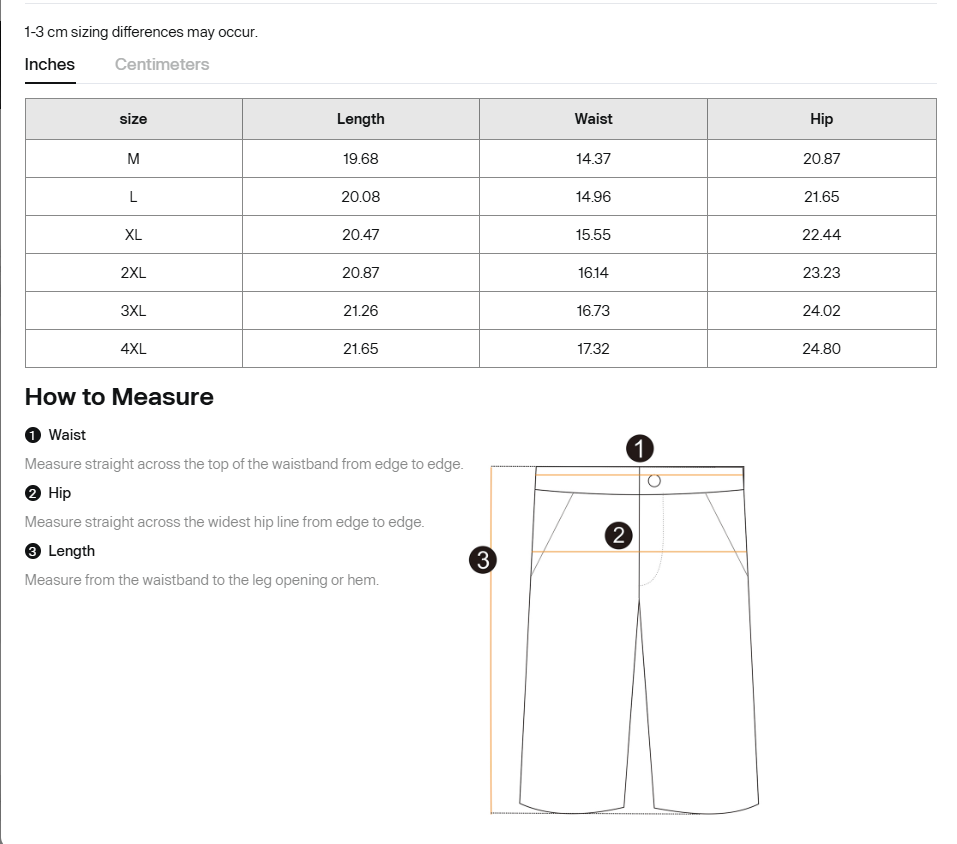Click number 2 marker on shorts diagram
This screenshot has height=844, width=957.
619,535
